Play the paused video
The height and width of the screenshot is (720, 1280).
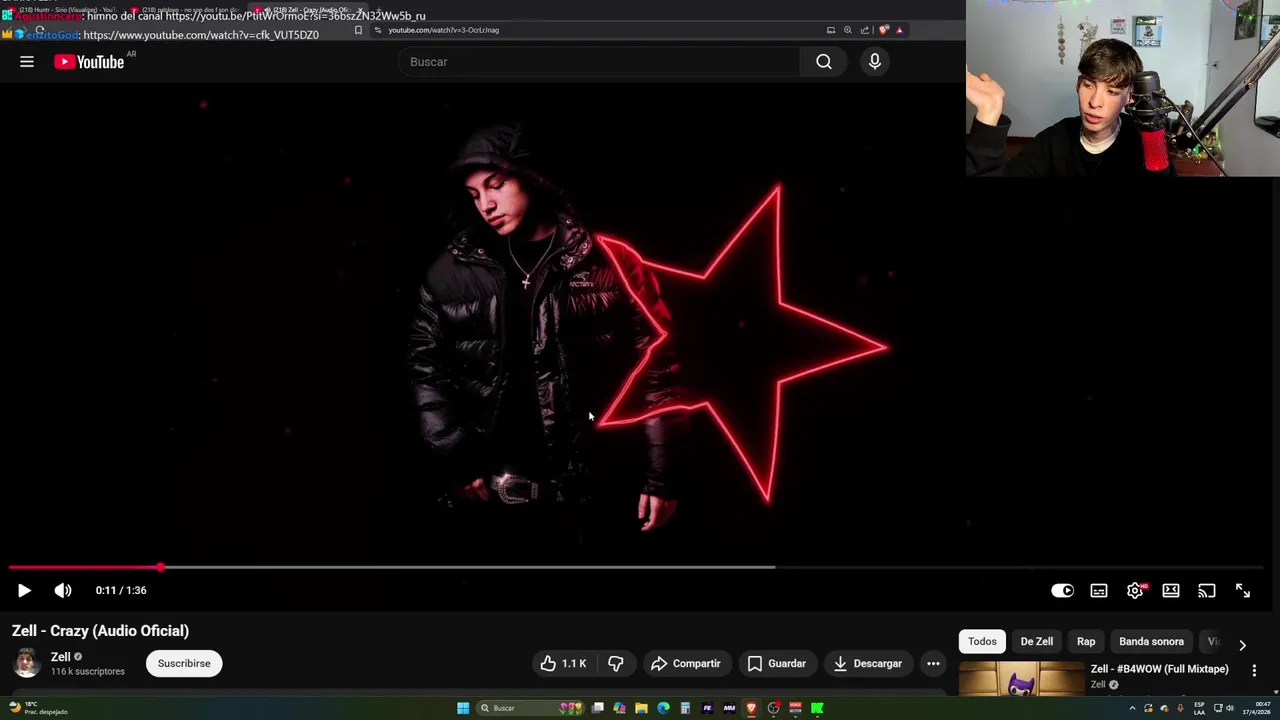click(x=24, y=591)
